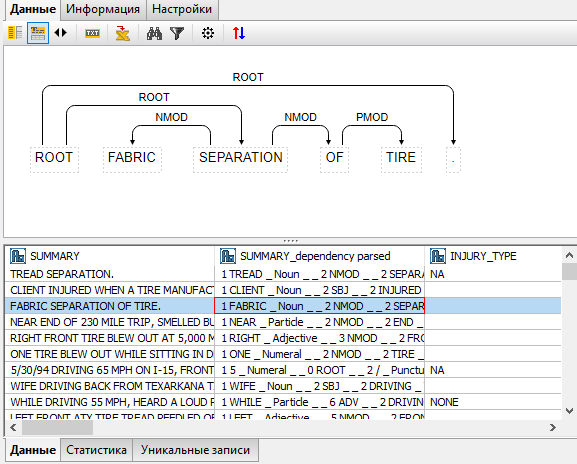Click cell 1 RIGHT _ Adjective parsed value
This screenshot has height=464, width=577.
[319, 338]
